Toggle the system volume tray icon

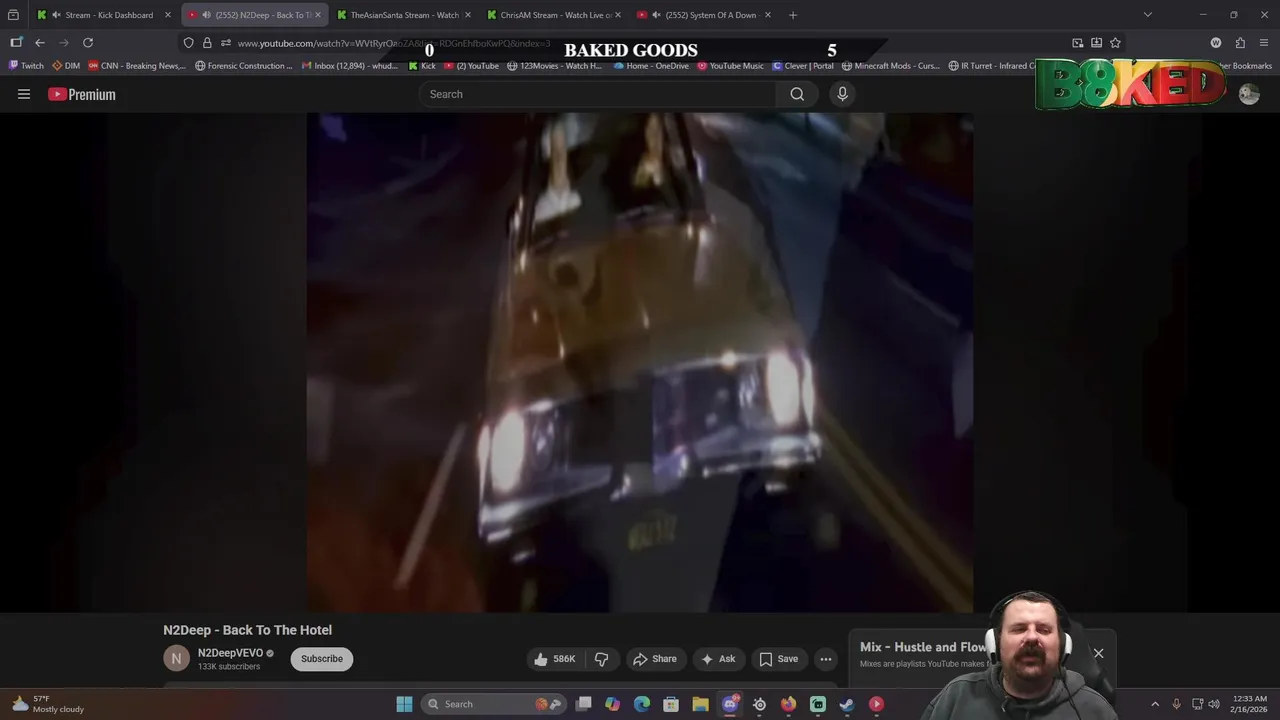point(1214,704)
